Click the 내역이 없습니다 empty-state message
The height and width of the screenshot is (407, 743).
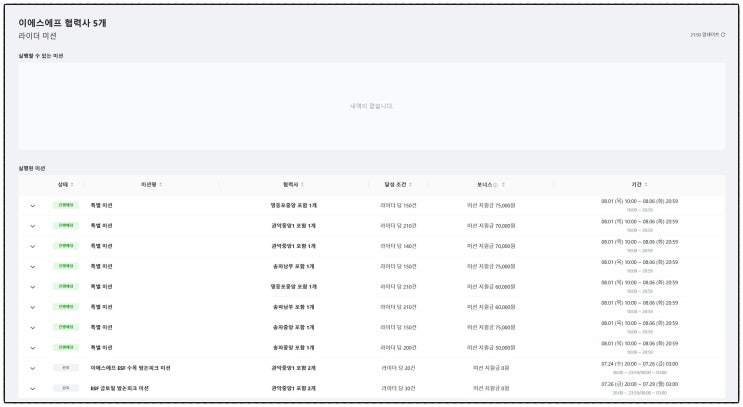(372, 106)
